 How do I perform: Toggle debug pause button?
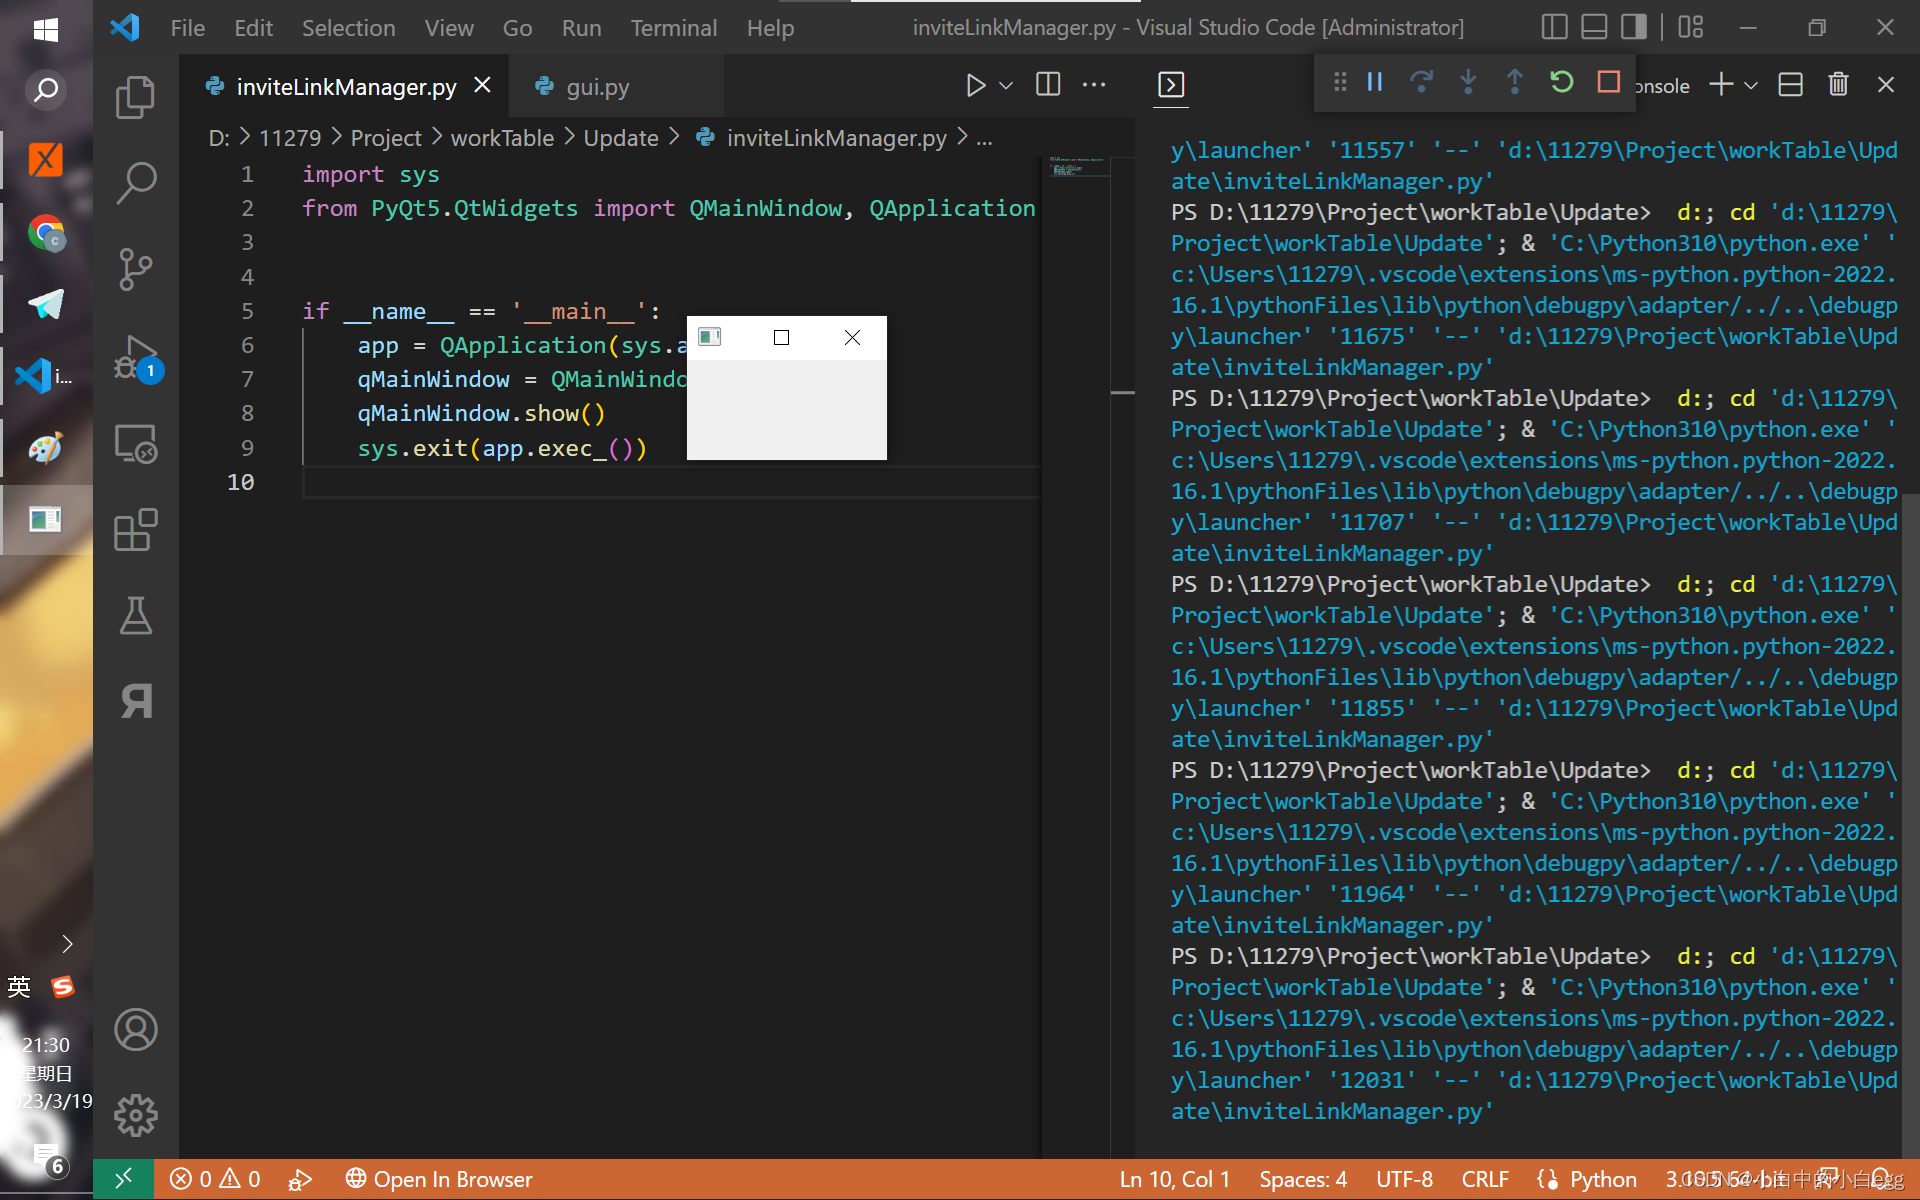tap(1374, 83)
